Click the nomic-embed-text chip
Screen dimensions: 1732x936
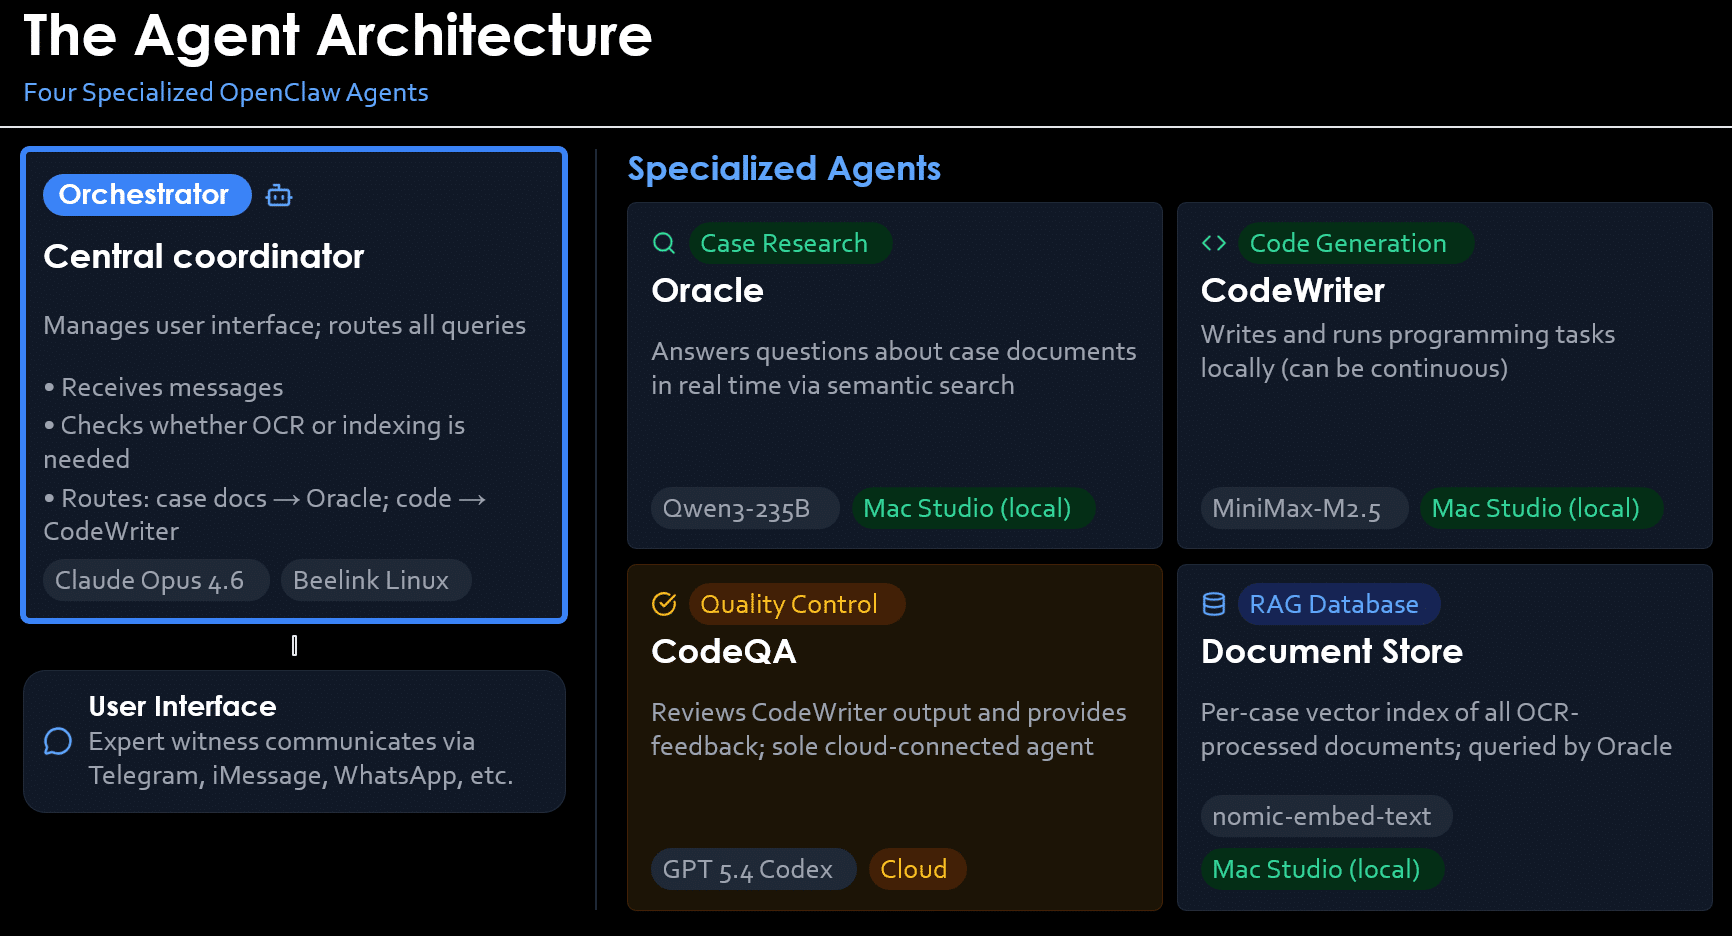[x=1326, y=816]
